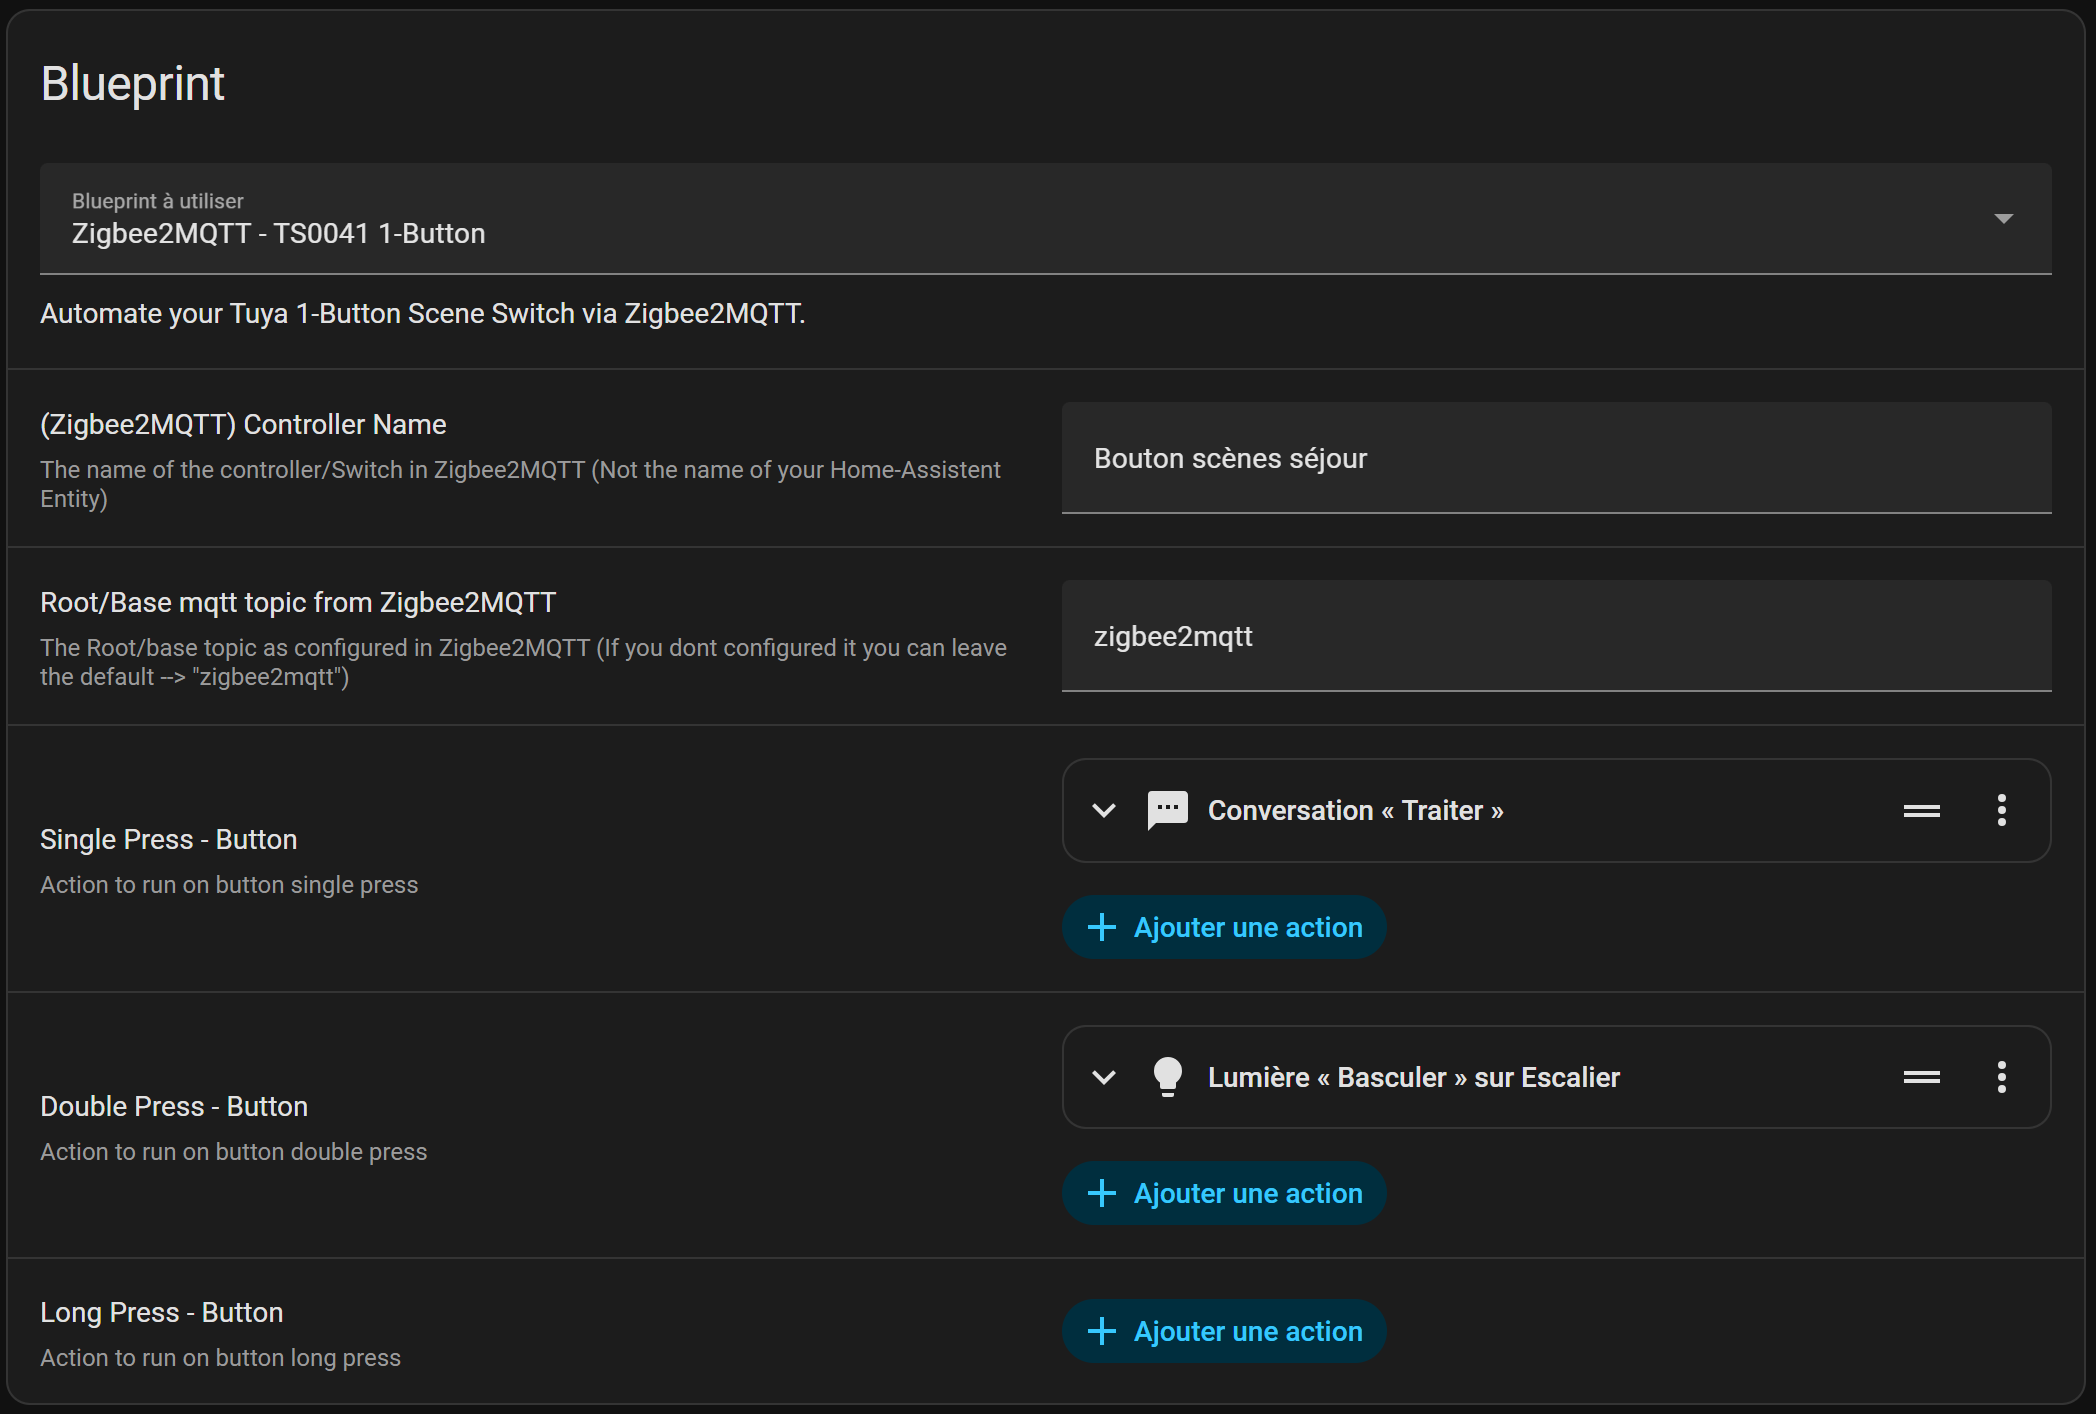This screenshot has width=2096, height=1414.
Task: Click the Conversation speech bubble icon
Action: [1167, 810]
